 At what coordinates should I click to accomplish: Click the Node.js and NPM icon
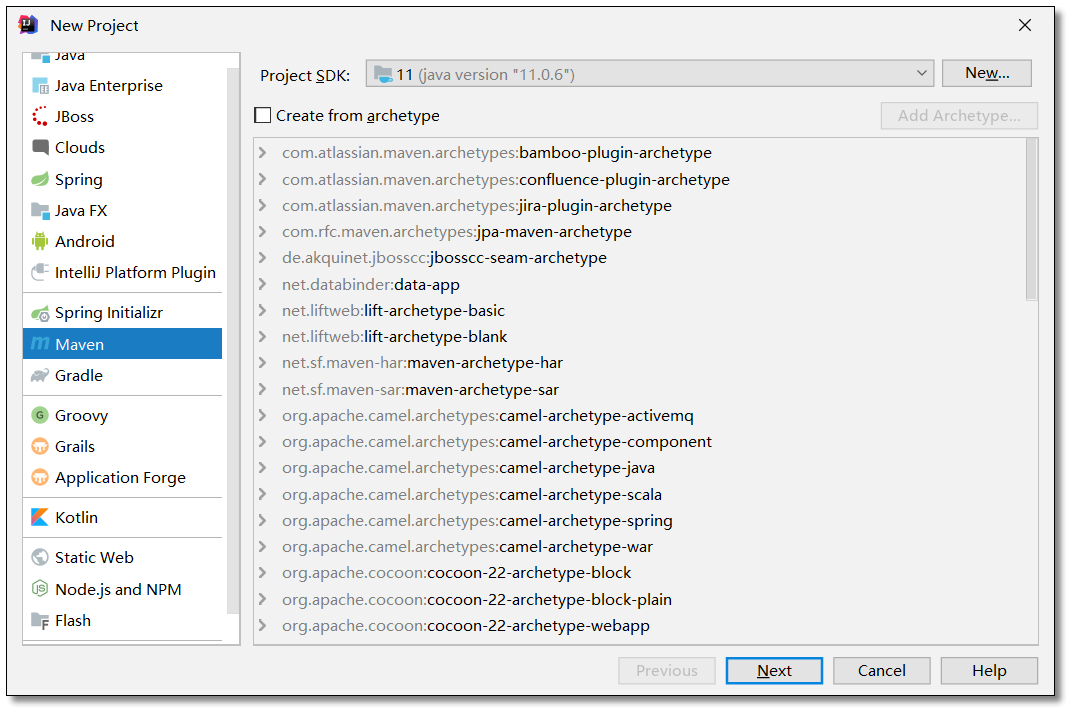(40, 590)
